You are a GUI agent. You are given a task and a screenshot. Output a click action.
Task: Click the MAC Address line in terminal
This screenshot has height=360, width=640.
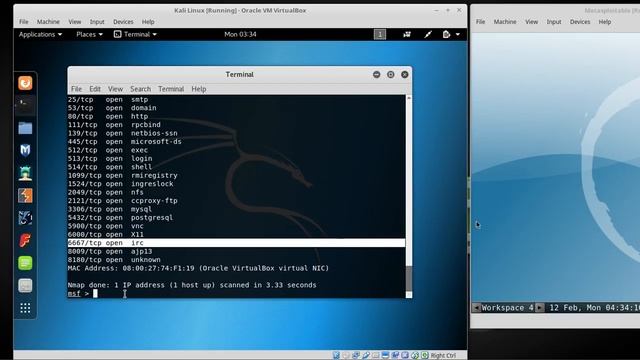coord(198,268)
